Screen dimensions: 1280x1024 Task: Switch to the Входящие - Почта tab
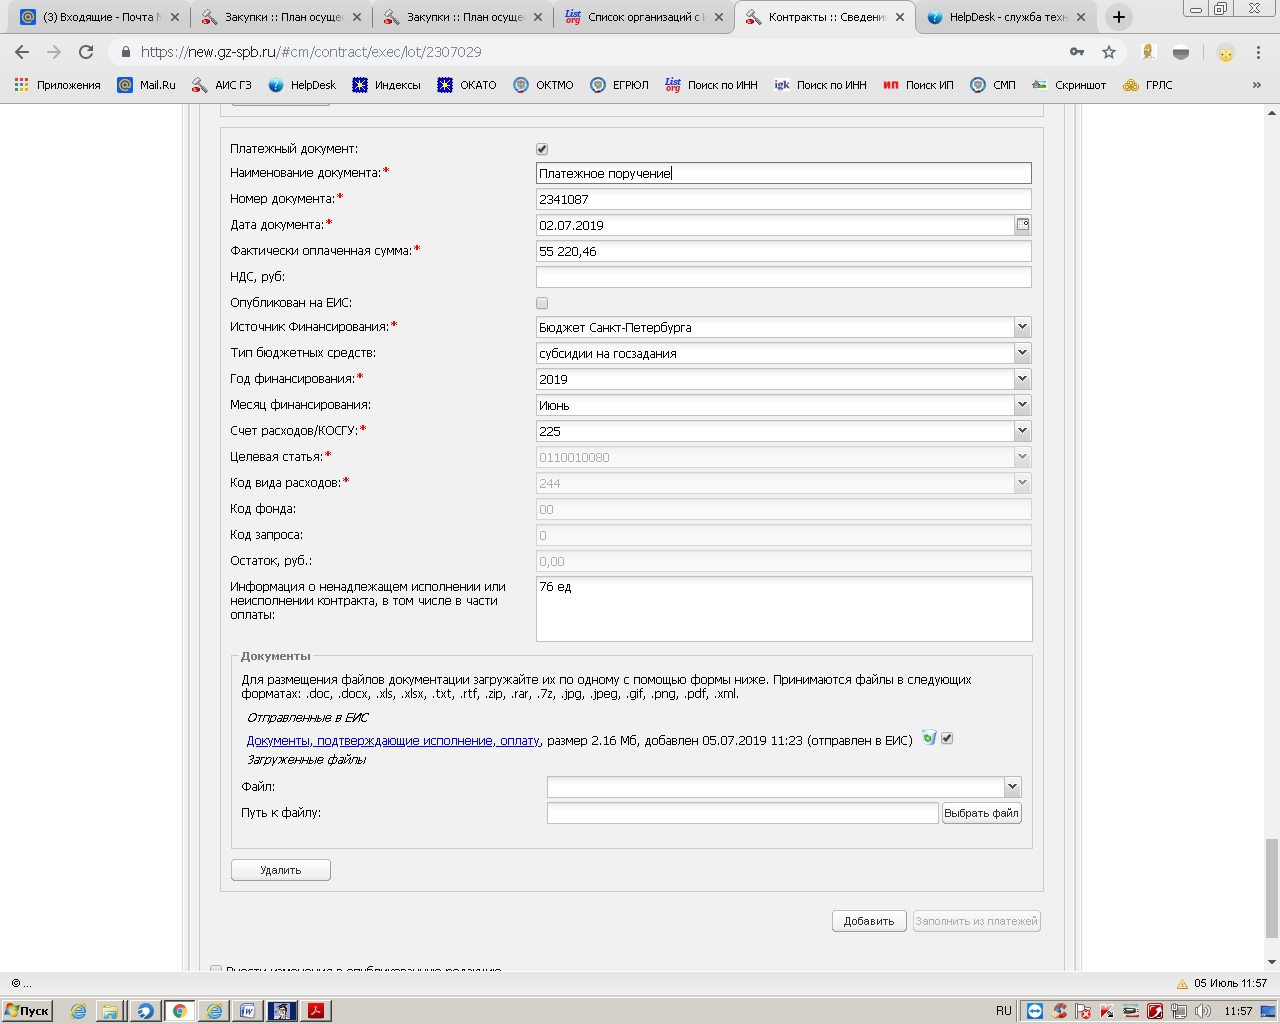coord(98,17)
